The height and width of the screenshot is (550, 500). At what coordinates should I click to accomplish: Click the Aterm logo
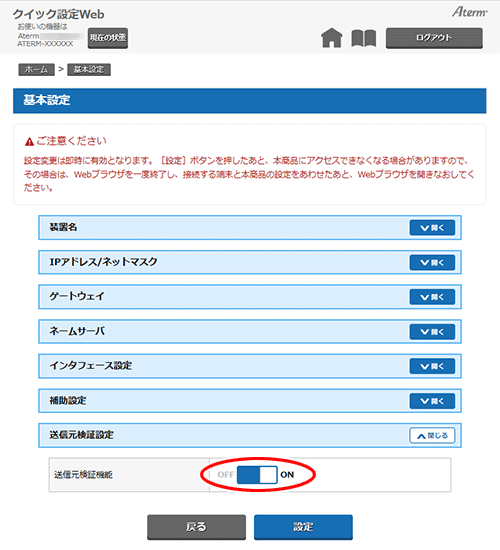click(x=469, y=12)
